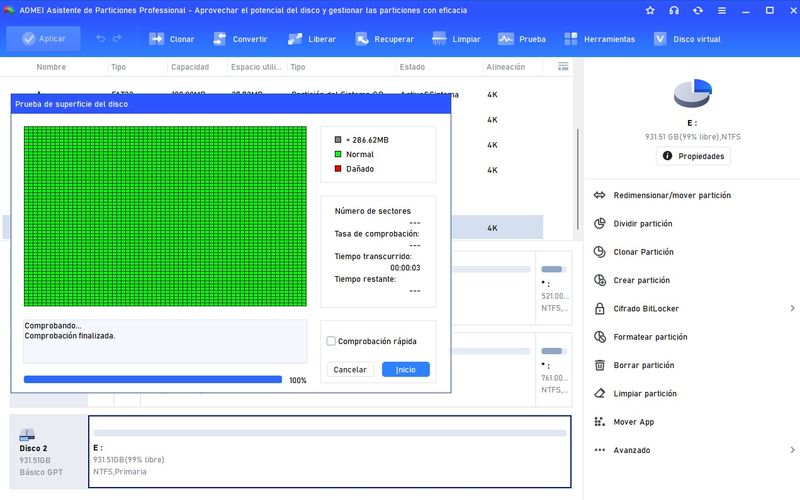Select Borrar partición option

[x=634, y=365]
